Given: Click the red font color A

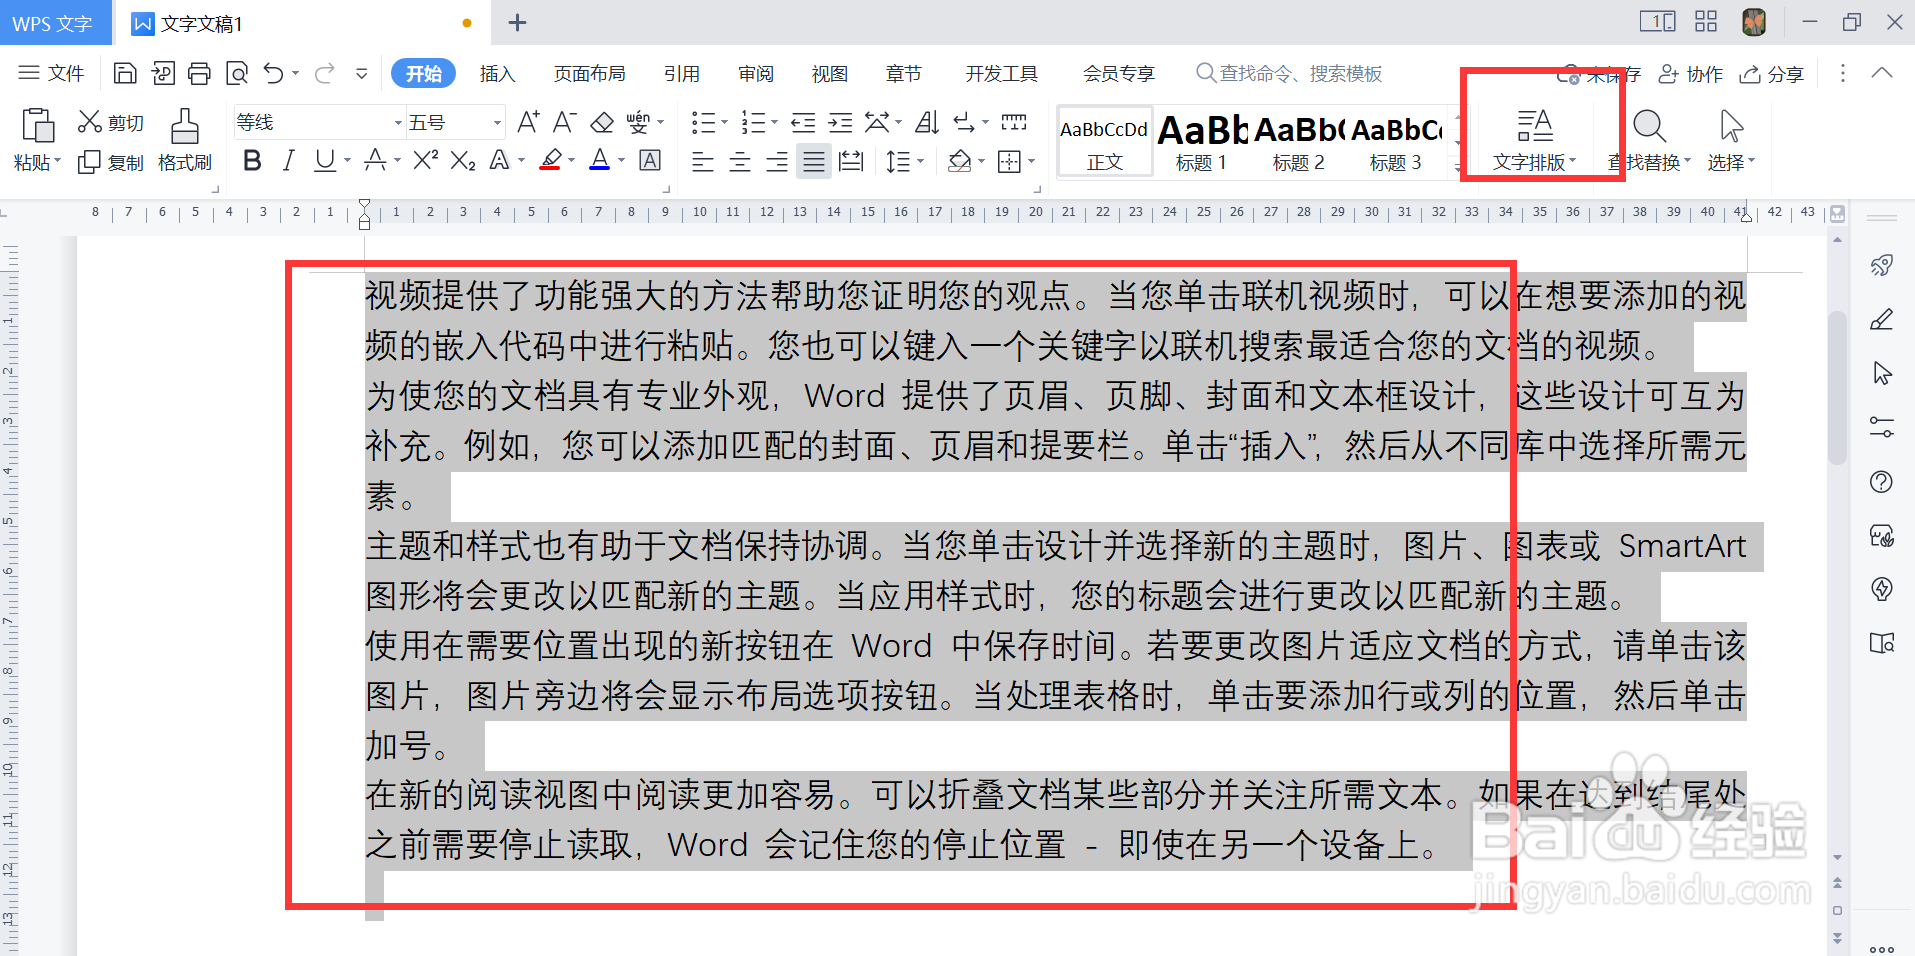Looking at the screenshot, I should (x=600, y=160).
